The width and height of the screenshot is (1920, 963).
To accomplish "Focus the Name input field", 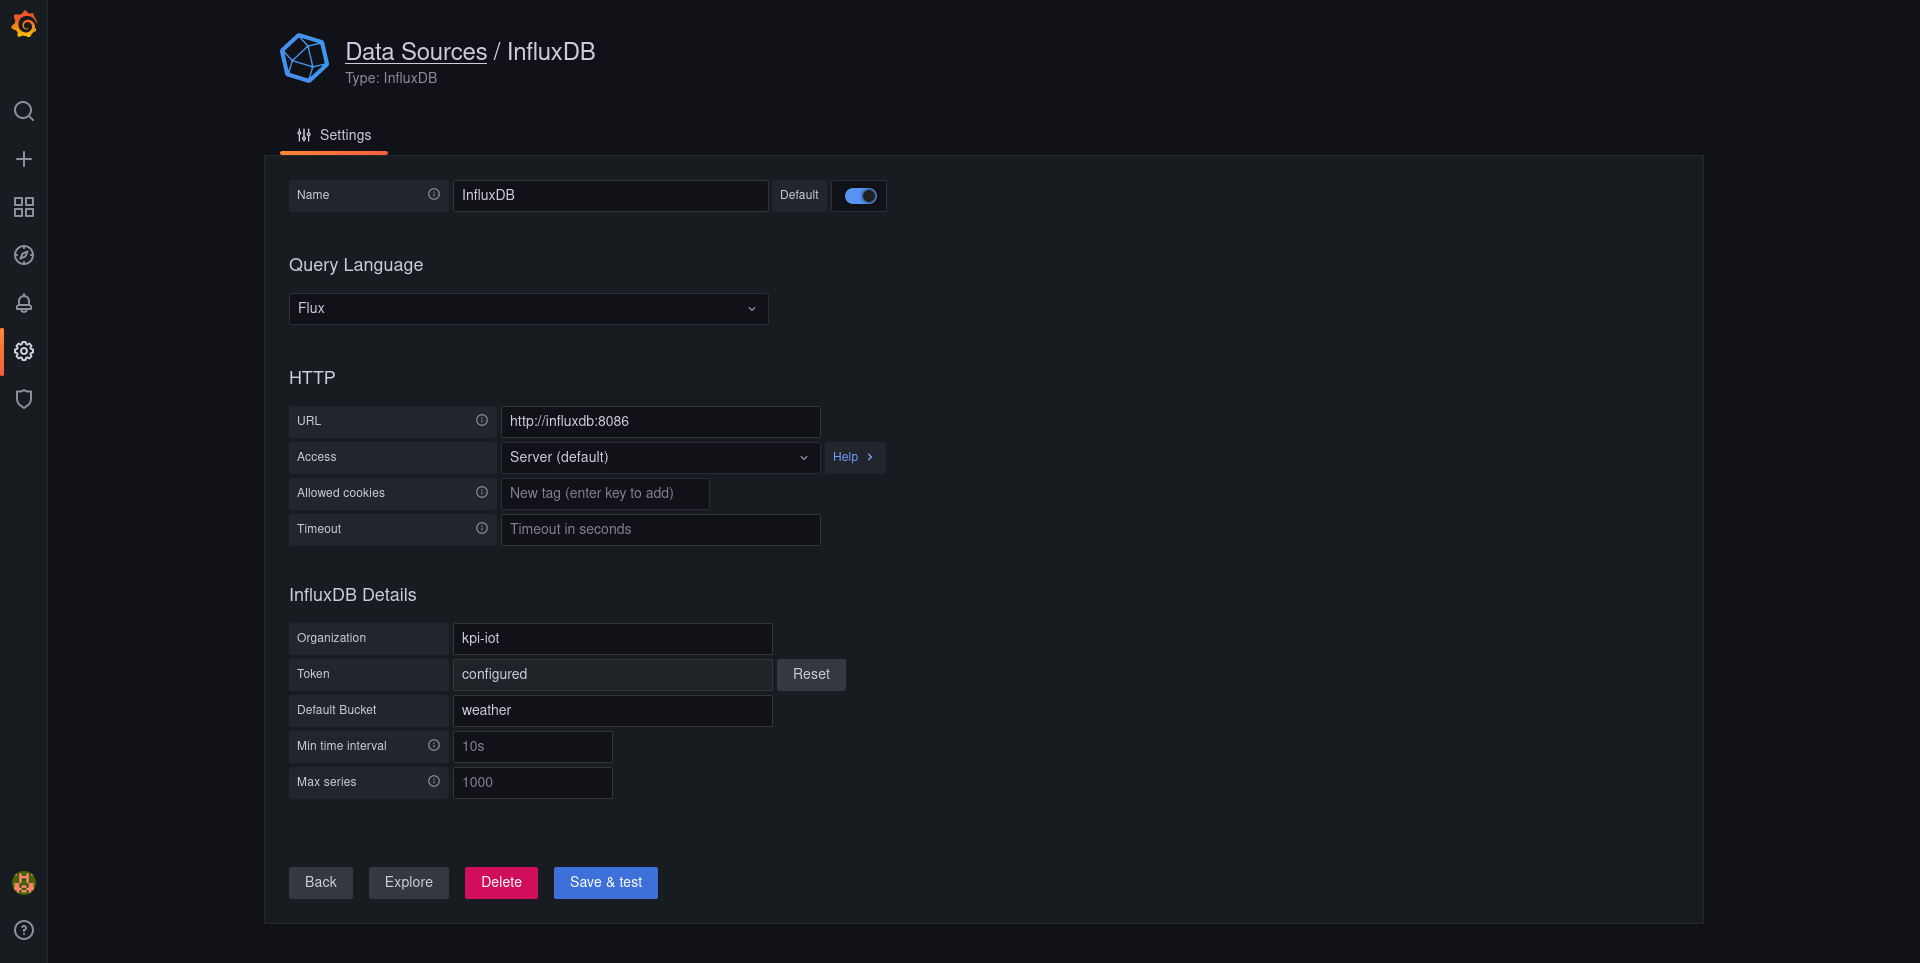I will (x=611, y=196).
